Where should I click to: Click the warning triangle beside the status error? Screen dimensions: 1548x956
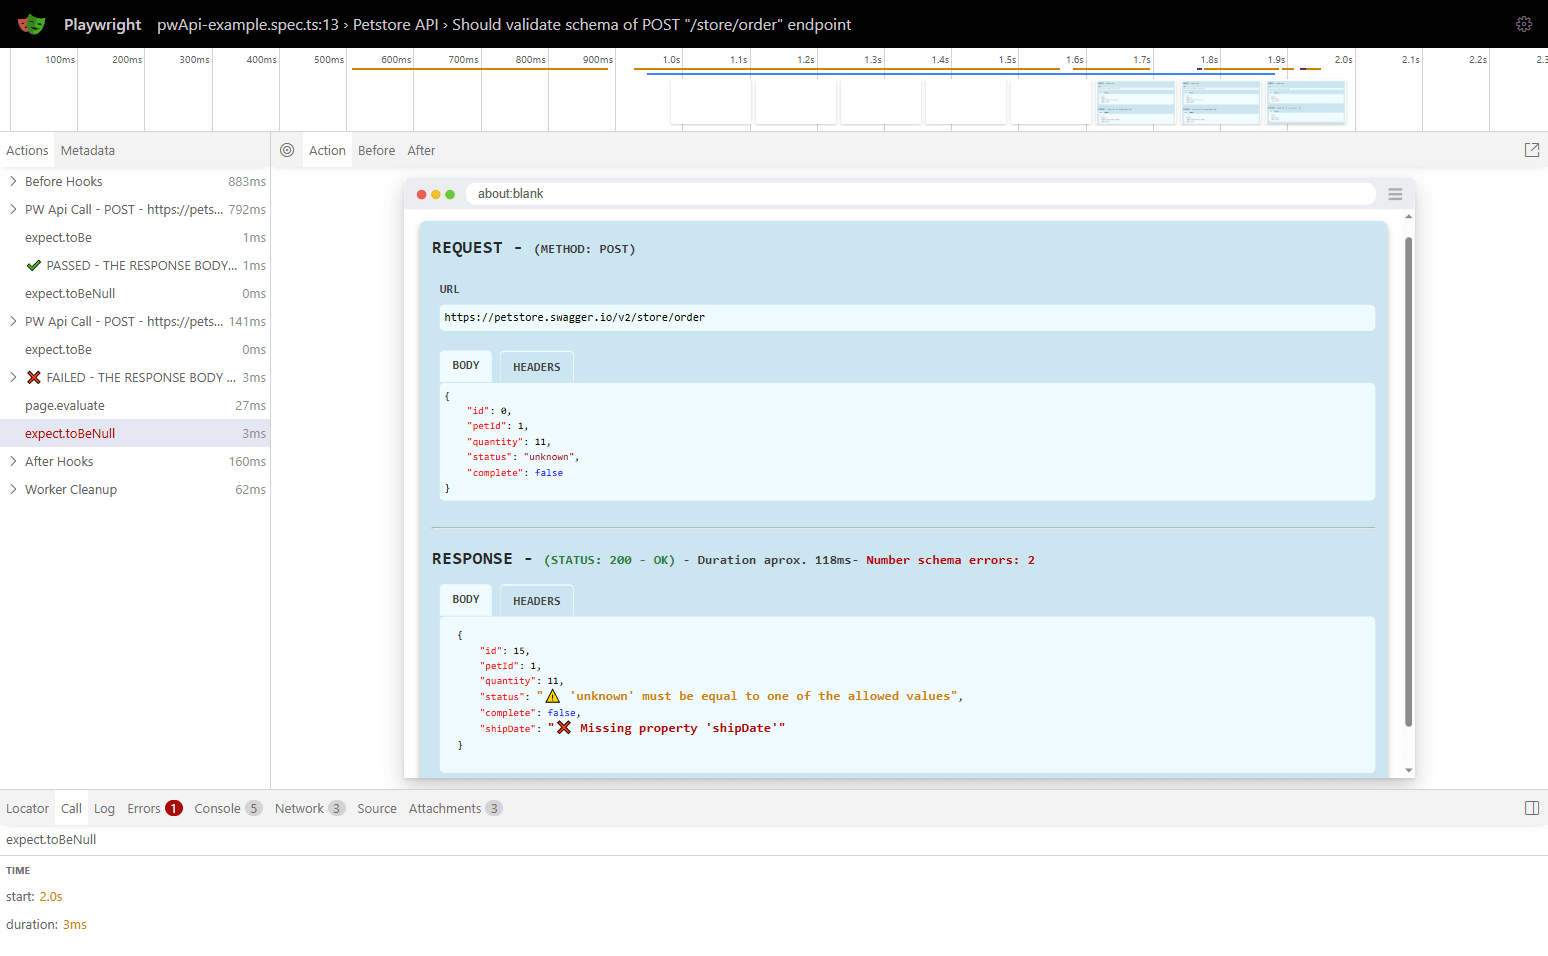(x=552, y=694)
